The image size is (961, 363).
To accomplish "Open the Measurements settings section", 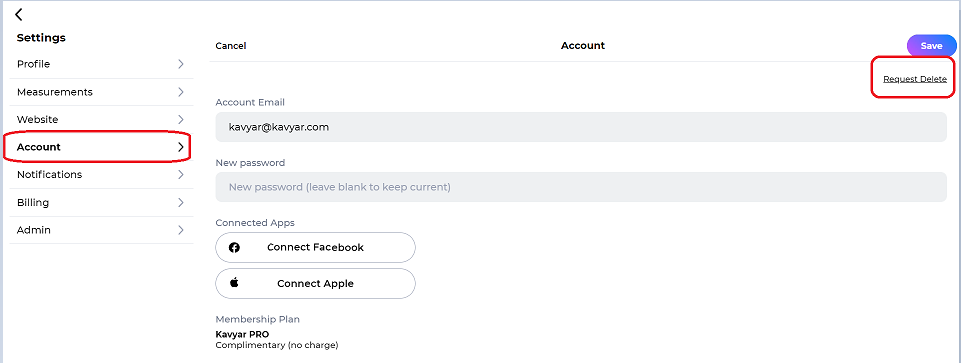I will 101,92.
